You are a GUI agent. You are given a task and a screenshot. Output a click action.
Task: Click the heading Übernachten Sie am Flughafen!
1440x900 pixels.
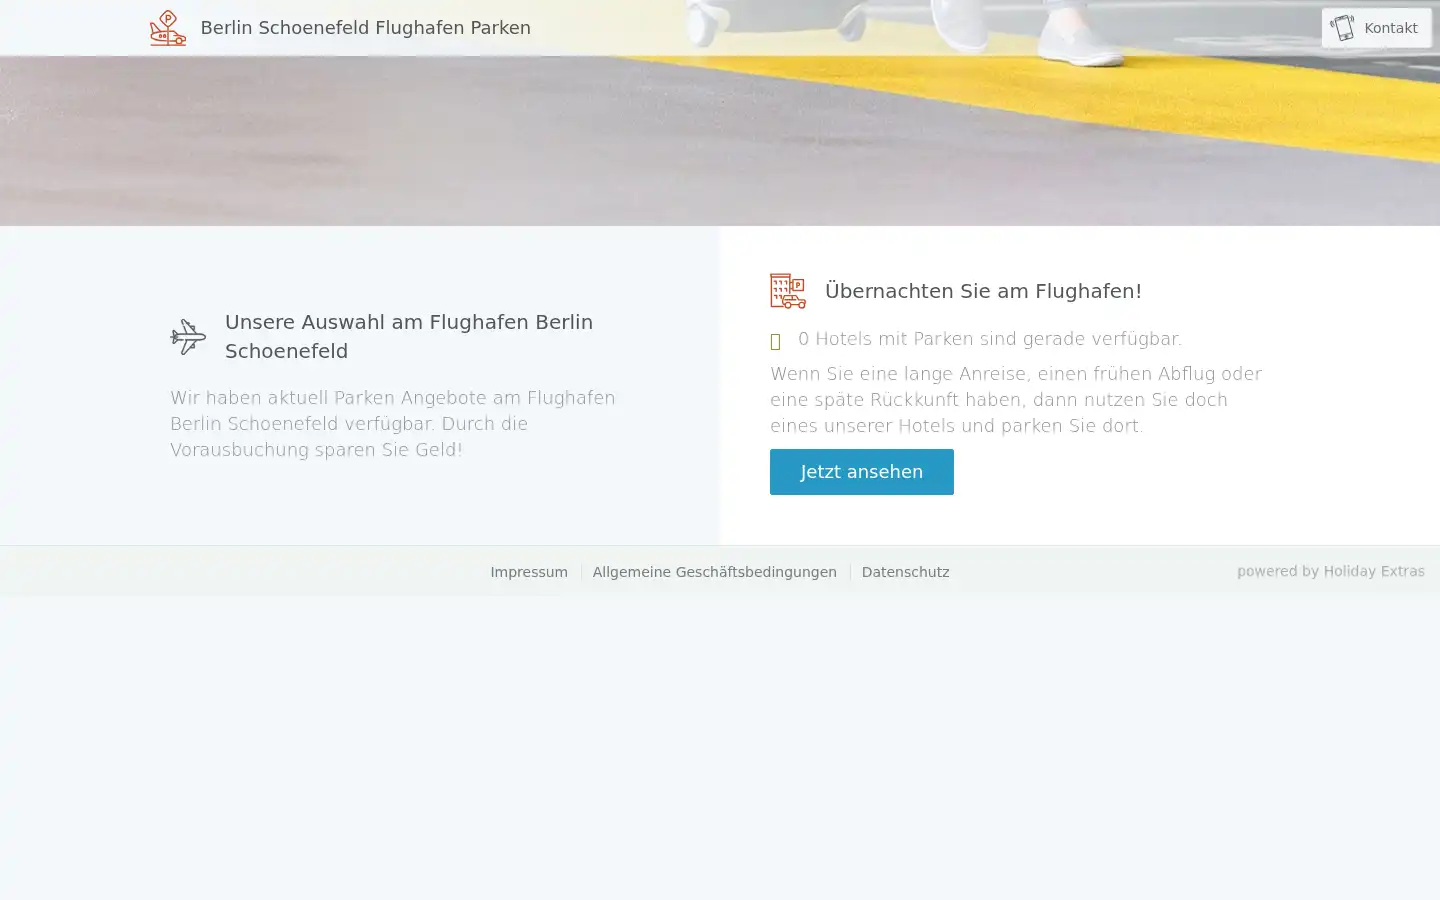pyautogui.click(x=983, y=291)
